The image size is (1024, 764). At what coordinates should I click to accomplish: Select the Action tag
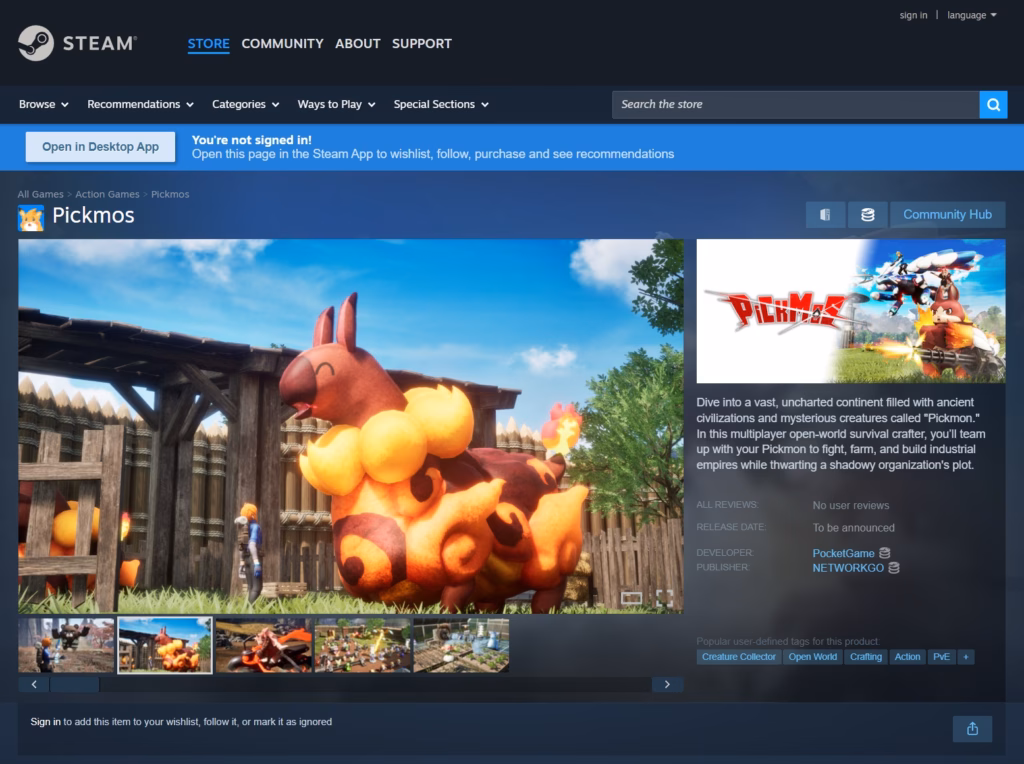pyautogui.click(x=907, y=657)
